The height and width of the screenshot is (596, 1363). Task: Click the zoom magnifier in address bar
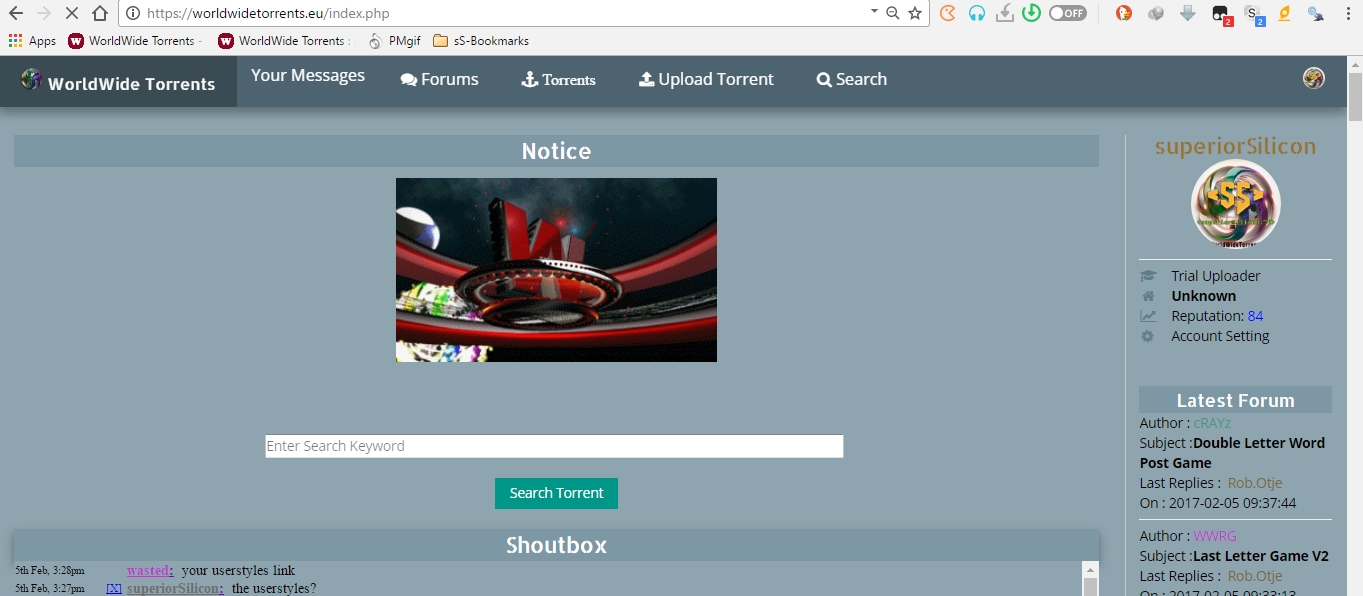tap(893, 13)
